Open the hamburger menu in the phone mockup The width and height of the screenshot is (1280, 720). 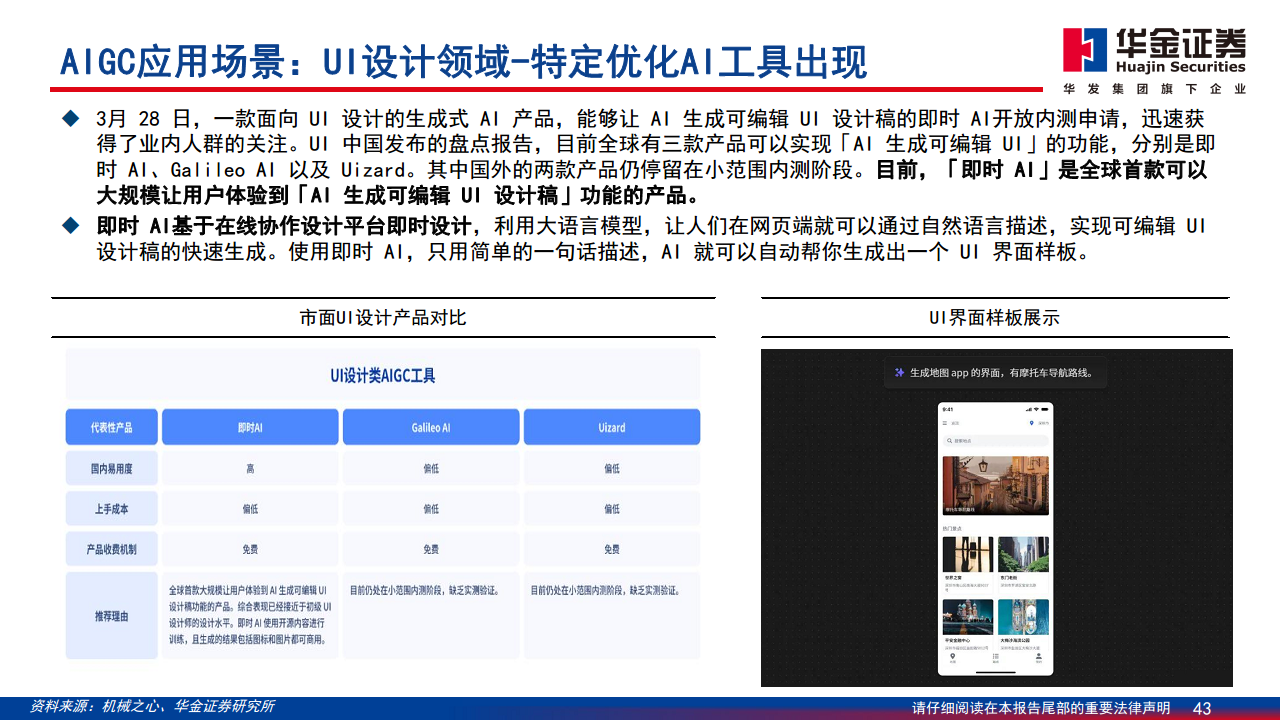point(945,423)
